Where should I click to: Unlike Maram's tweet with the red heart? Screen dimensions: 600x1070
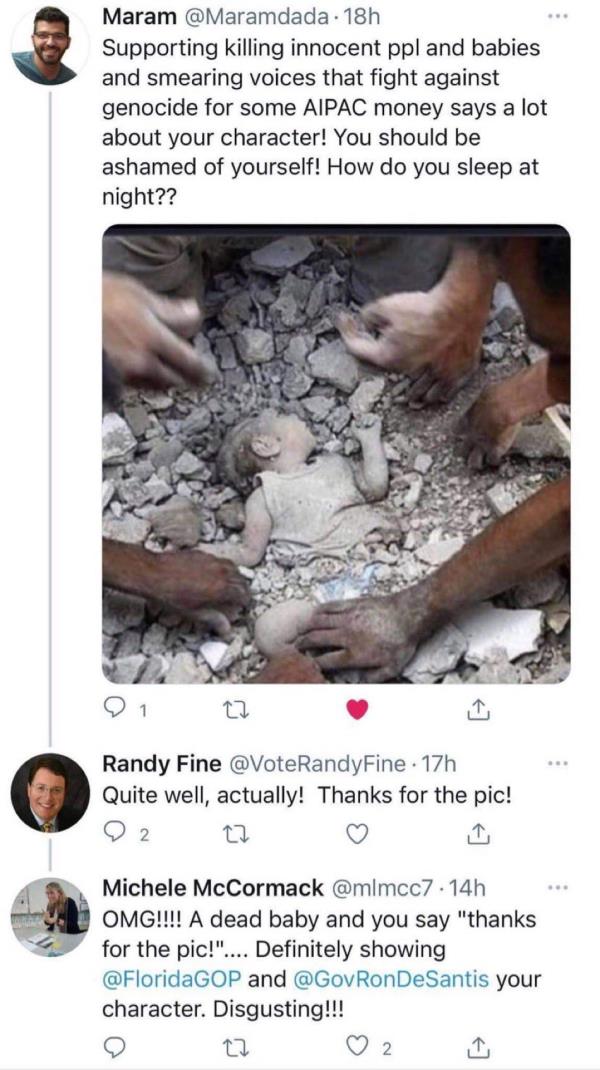(x=357, y=711)
